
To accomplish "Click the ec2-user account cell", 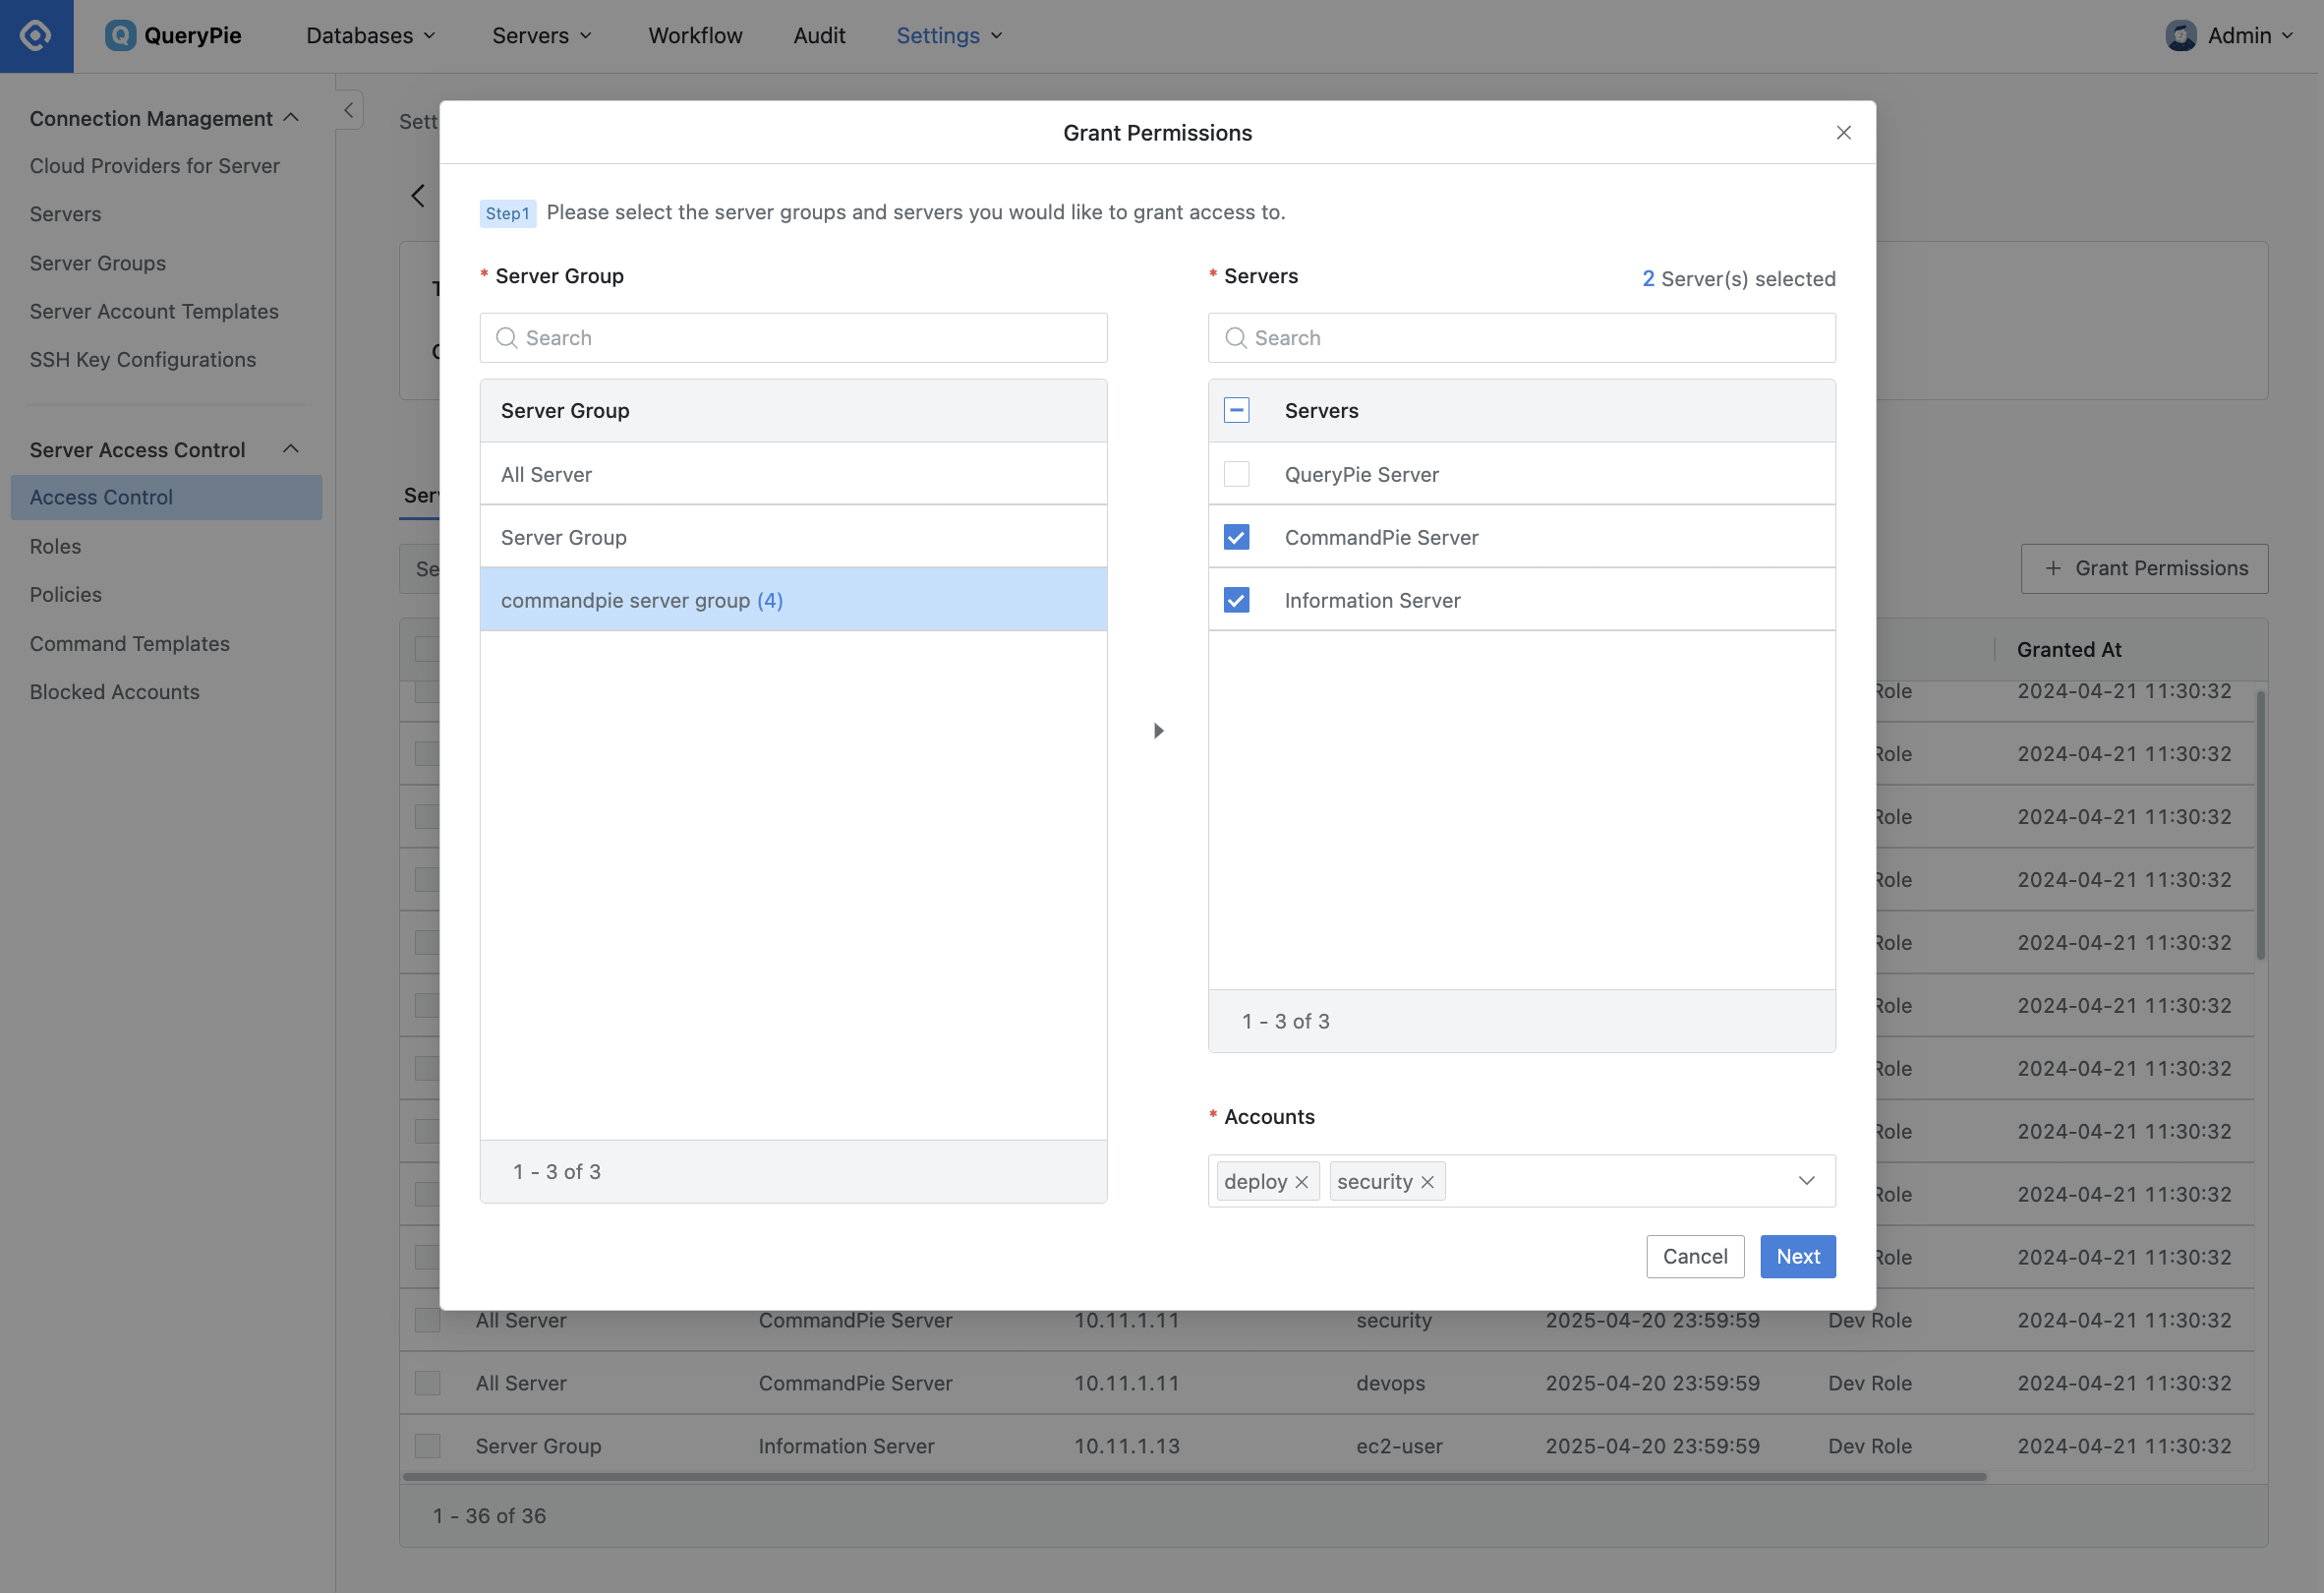I will pos(1399,1446).
